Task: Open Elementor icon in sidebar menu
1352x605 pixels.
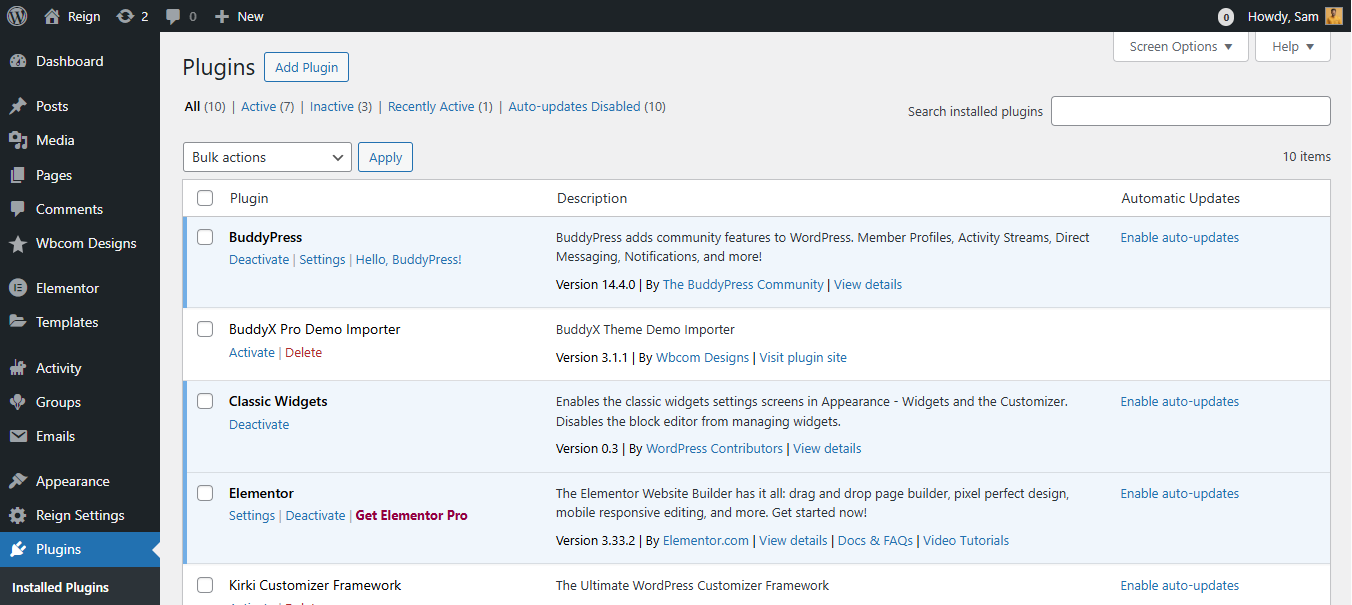Action: pyautogui.click(x=18, y=288)
